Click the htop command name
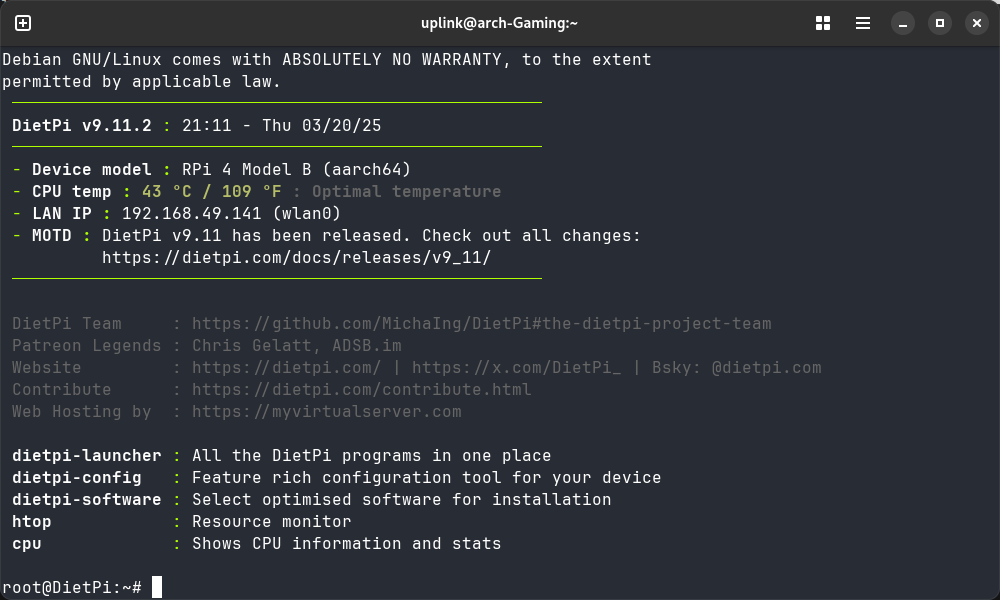 click(32, 522)
